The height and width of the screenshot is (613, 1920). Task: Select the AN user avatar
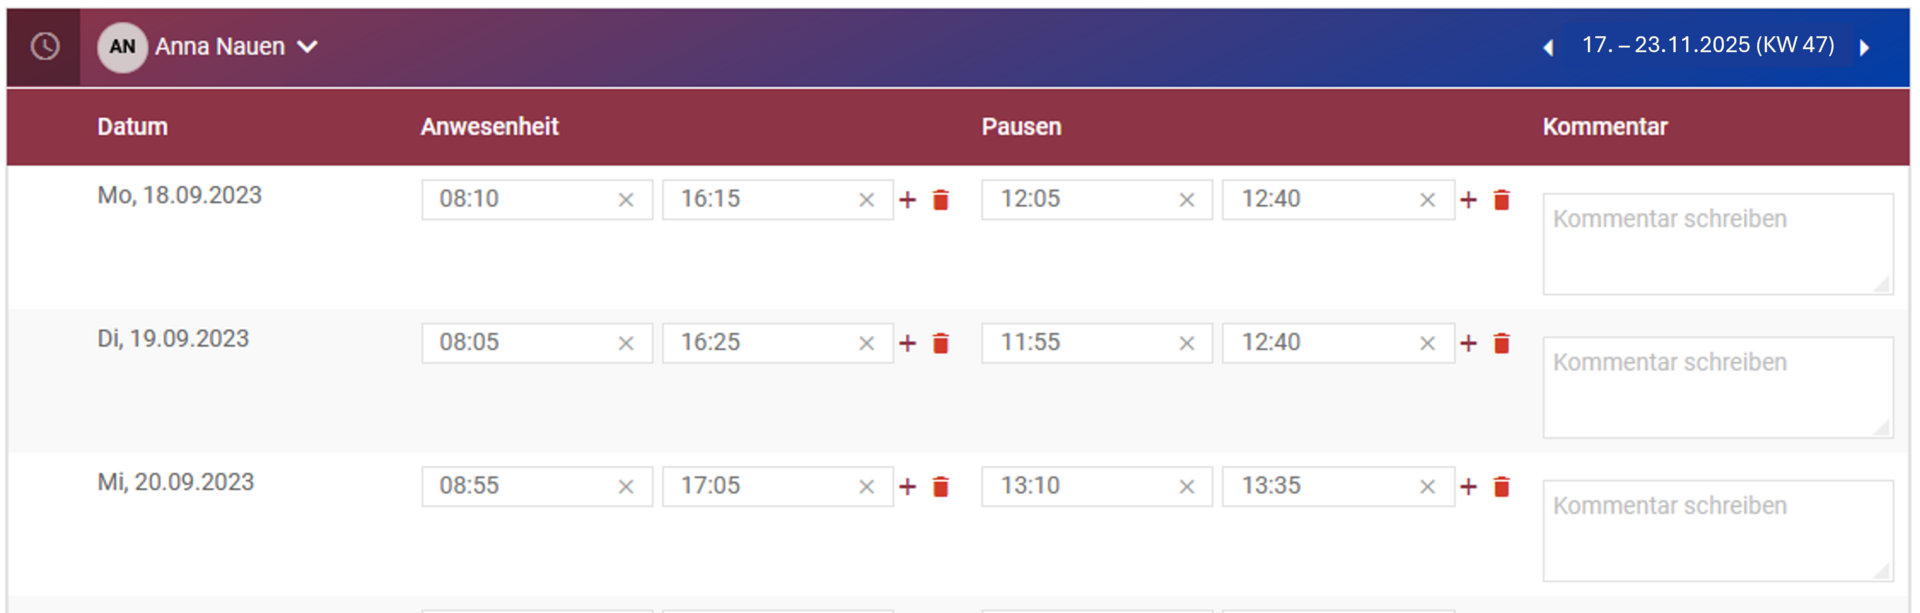123,47
